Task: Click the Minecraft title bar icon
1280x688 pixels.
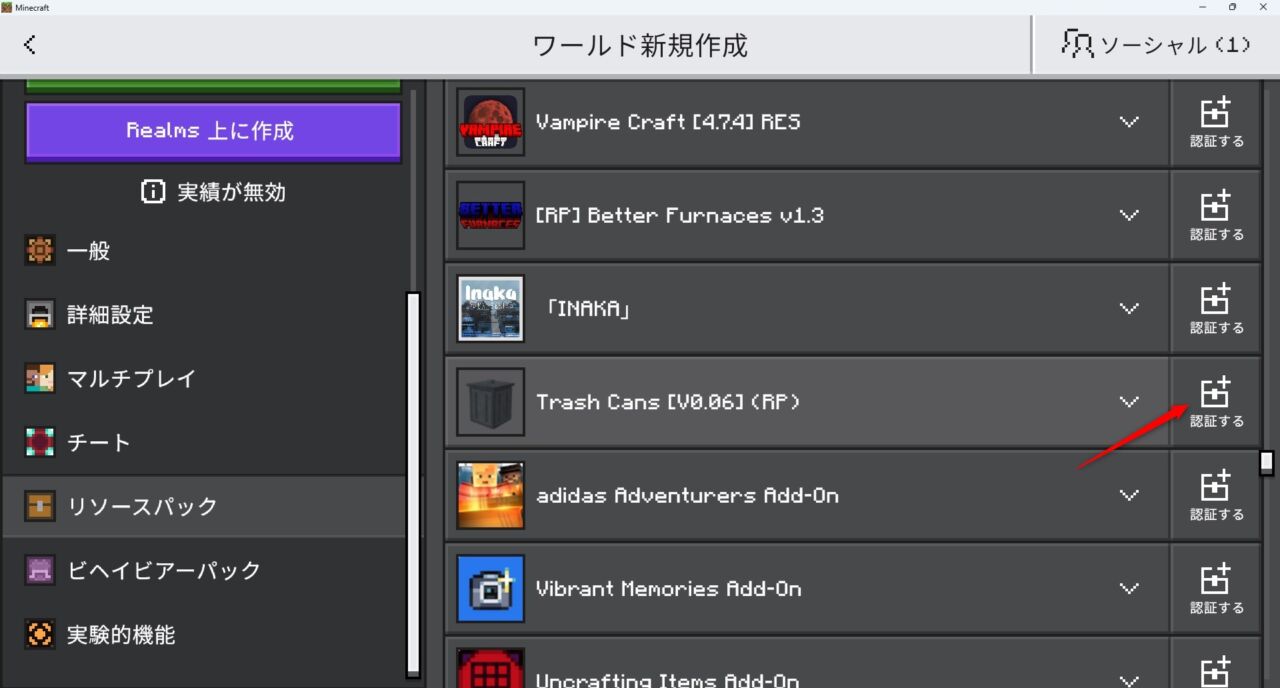Action: (x=7, y=7)
